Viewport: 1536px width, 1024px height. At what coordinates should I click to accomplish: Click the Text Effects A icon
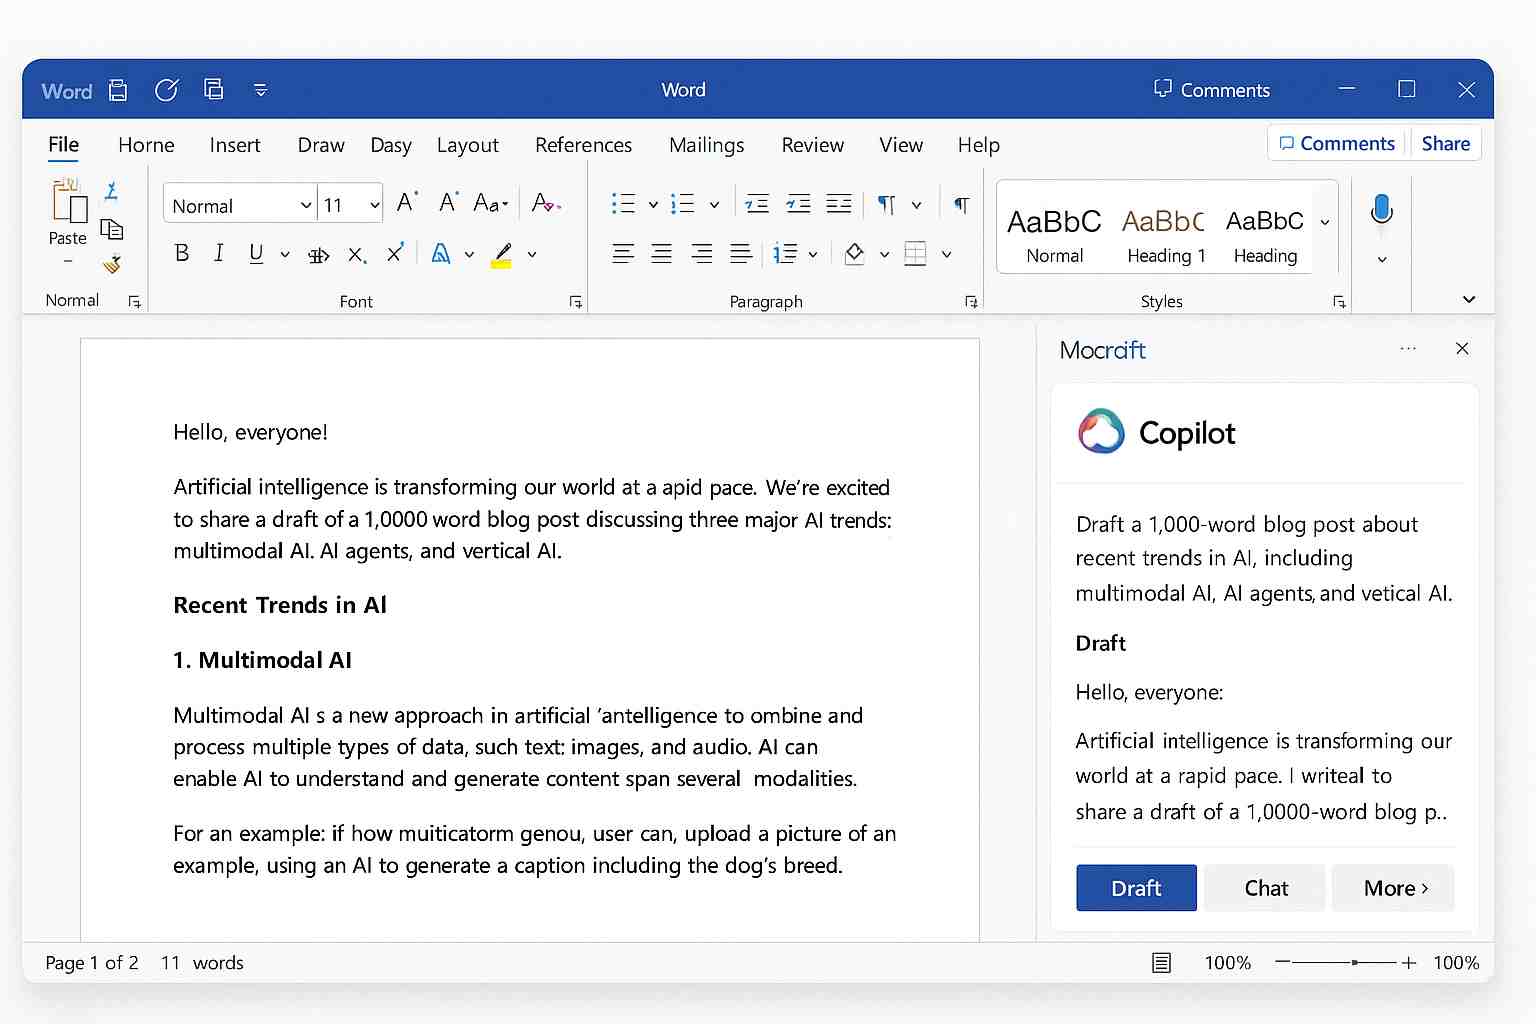click(x=441, y=253)
